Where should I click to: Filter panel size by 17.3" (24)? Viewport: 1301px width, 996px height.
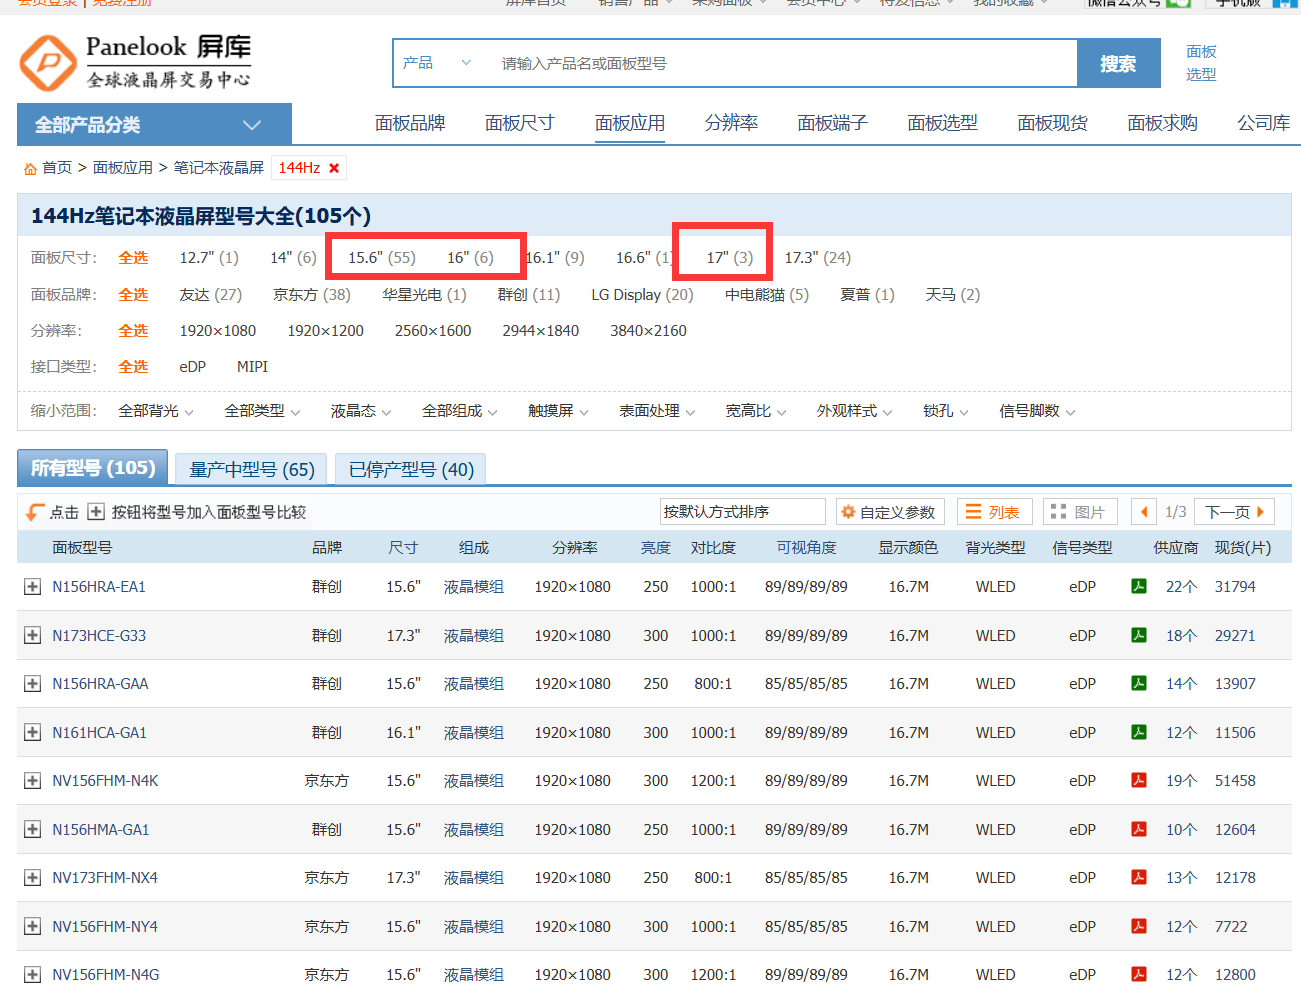click(818, 258)
